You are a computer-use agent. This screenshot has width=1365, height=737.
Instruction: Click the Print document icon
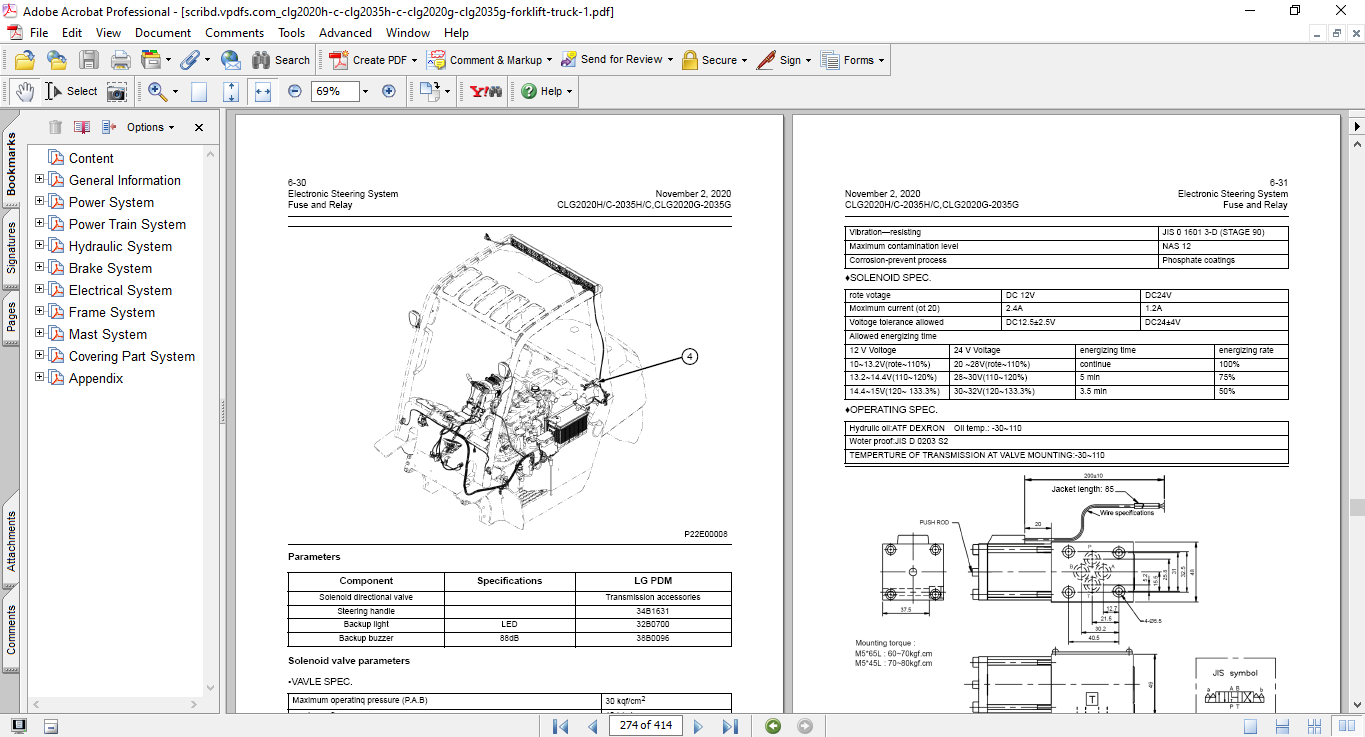pos(120,59)
